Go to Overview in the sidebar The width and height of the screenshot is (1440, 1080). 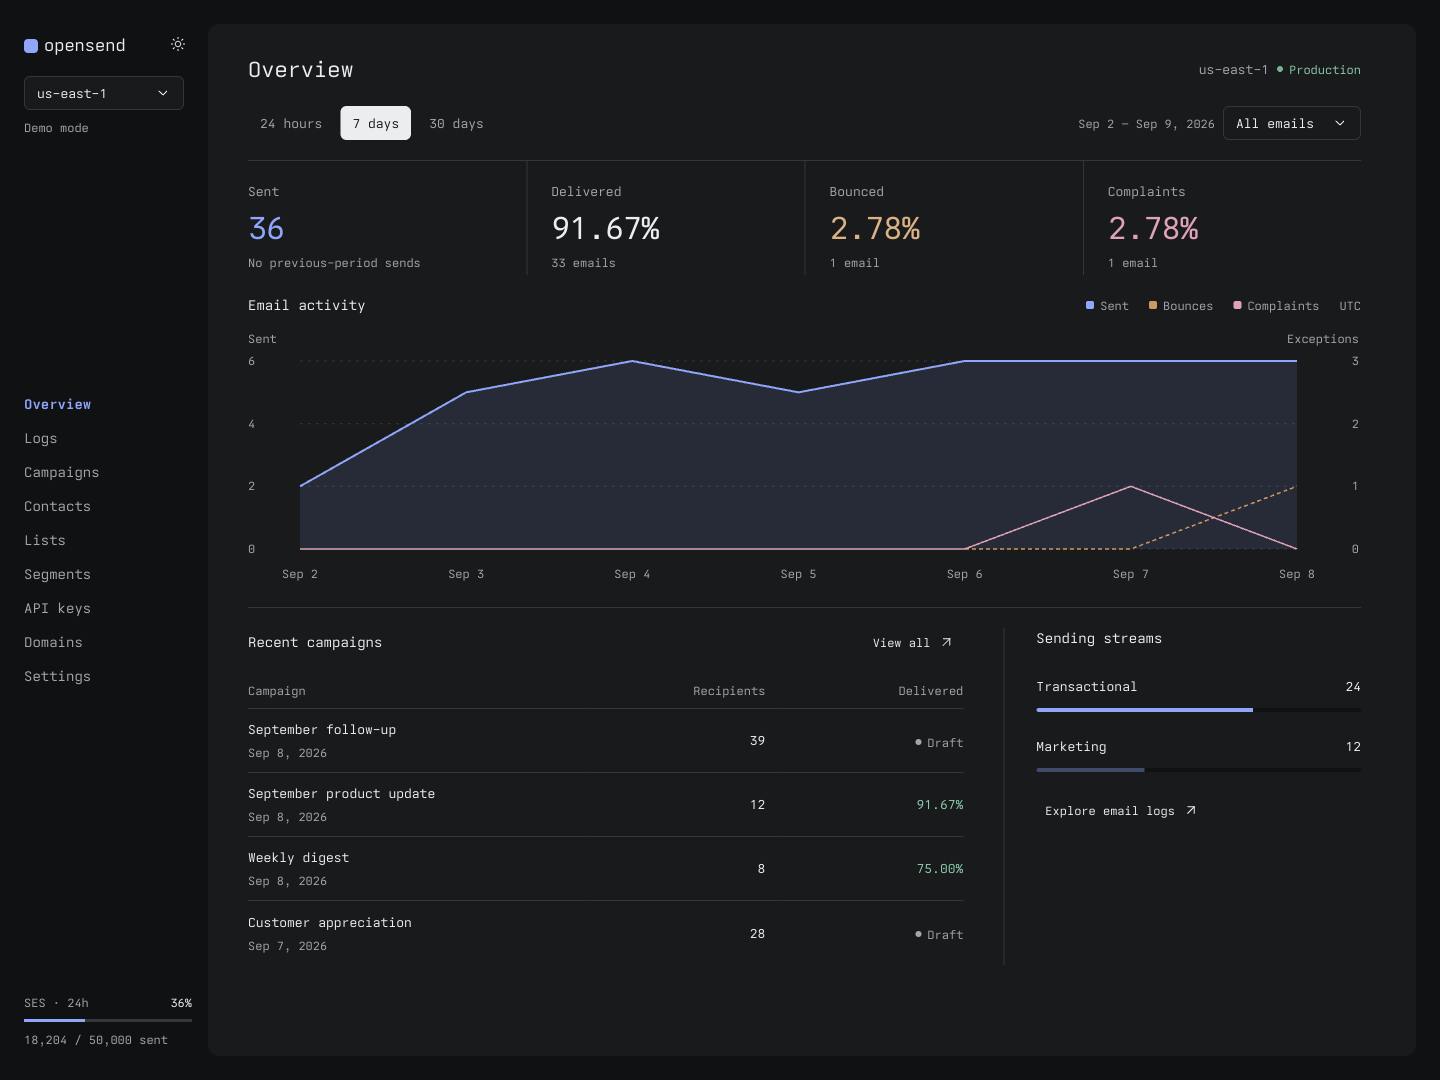point(57,404)
